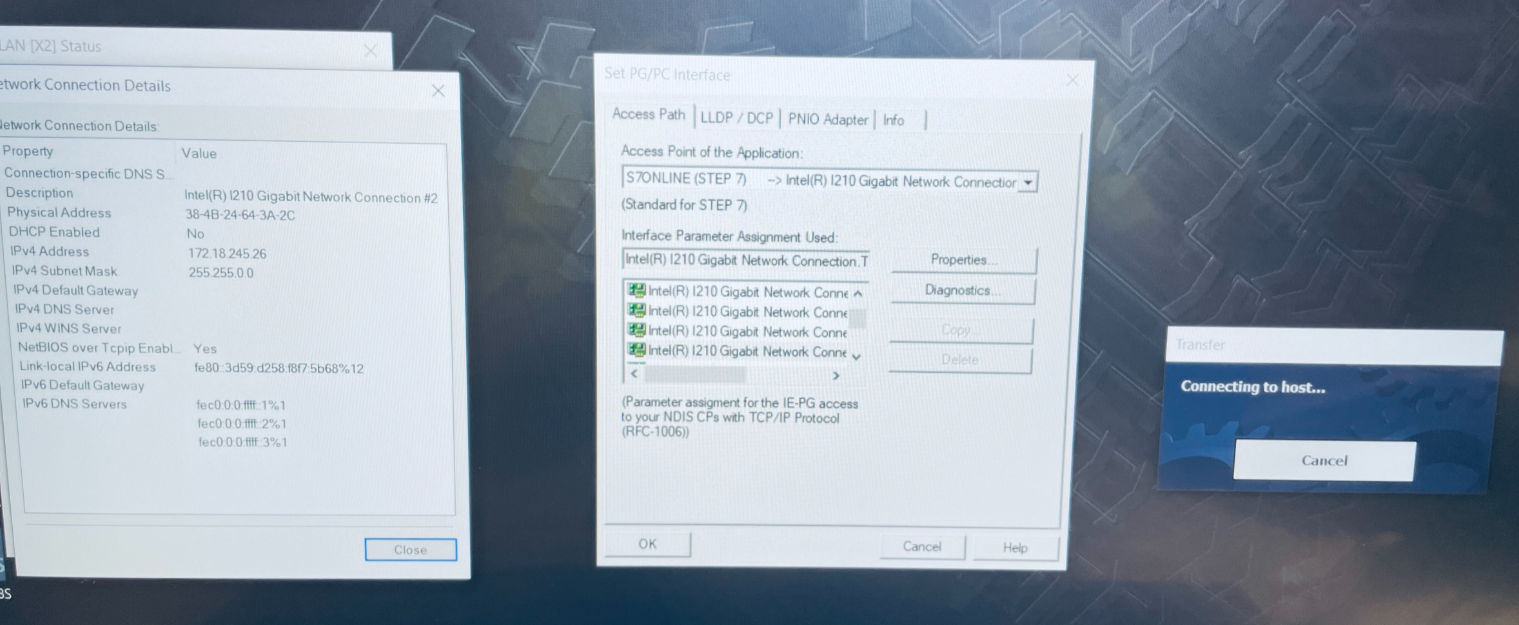Expand the Access Point of the Application dropdown
The image size is (1519, 625).
[1029, 183]
